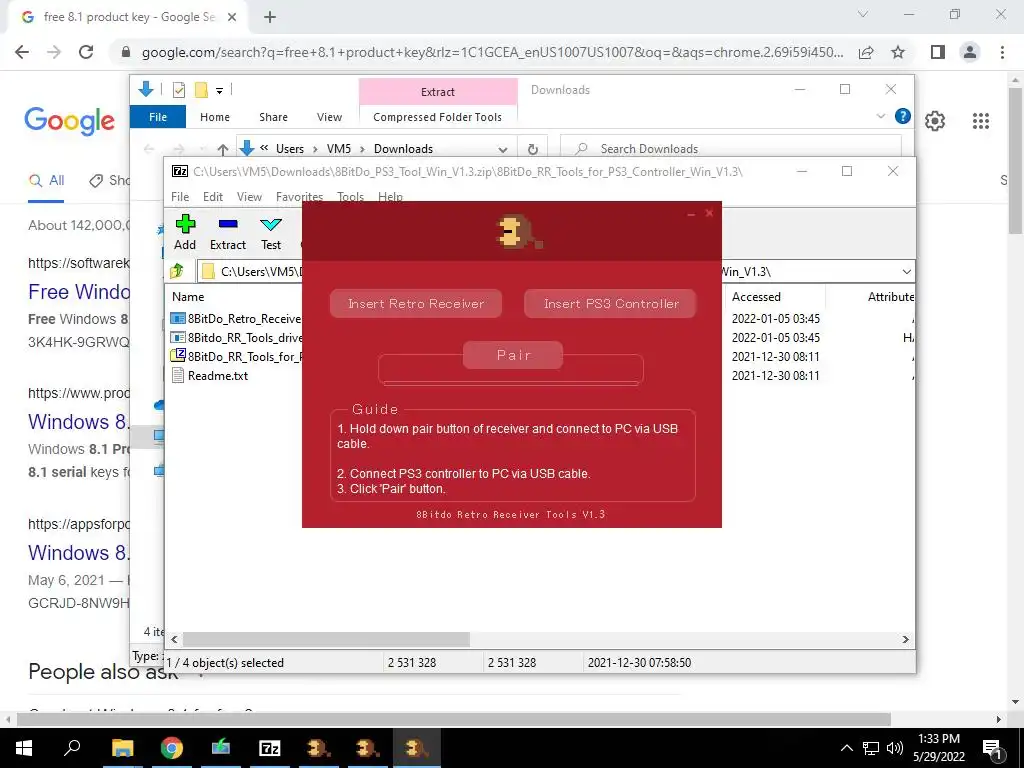Open Explorer help question mark icon
Screen dimensions: 1024x768
[903, 116]
